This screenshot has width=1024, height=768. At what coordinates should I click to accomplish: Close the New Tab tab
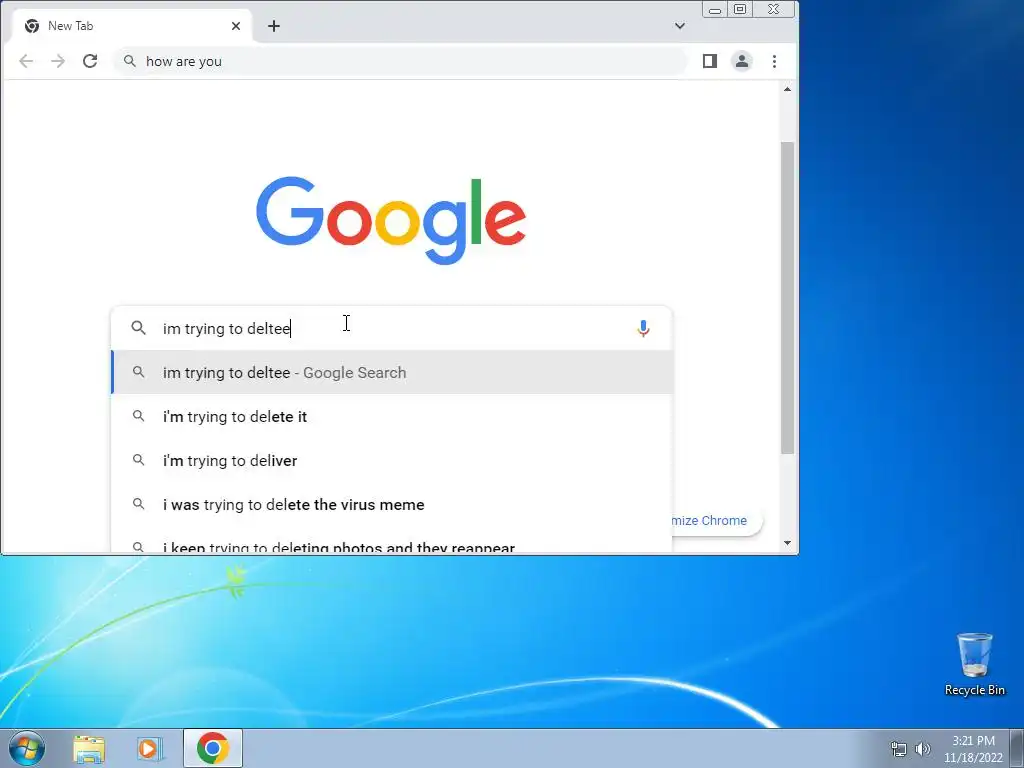coord(236,26)
